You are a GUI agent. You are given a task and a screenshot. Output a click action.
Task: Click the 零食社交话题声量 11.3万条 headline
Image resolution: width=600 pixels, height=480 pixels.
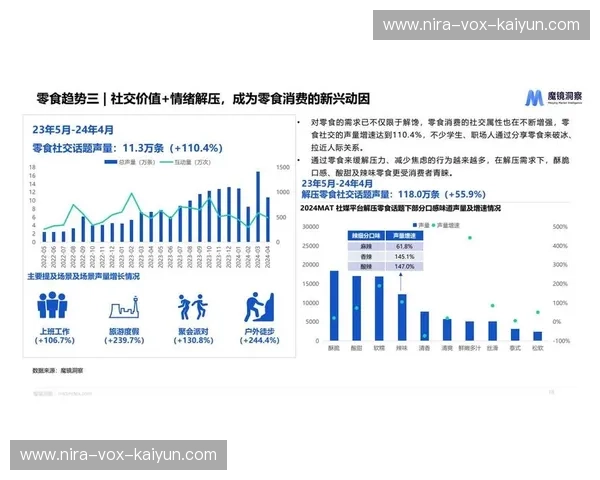pos(126,147)
